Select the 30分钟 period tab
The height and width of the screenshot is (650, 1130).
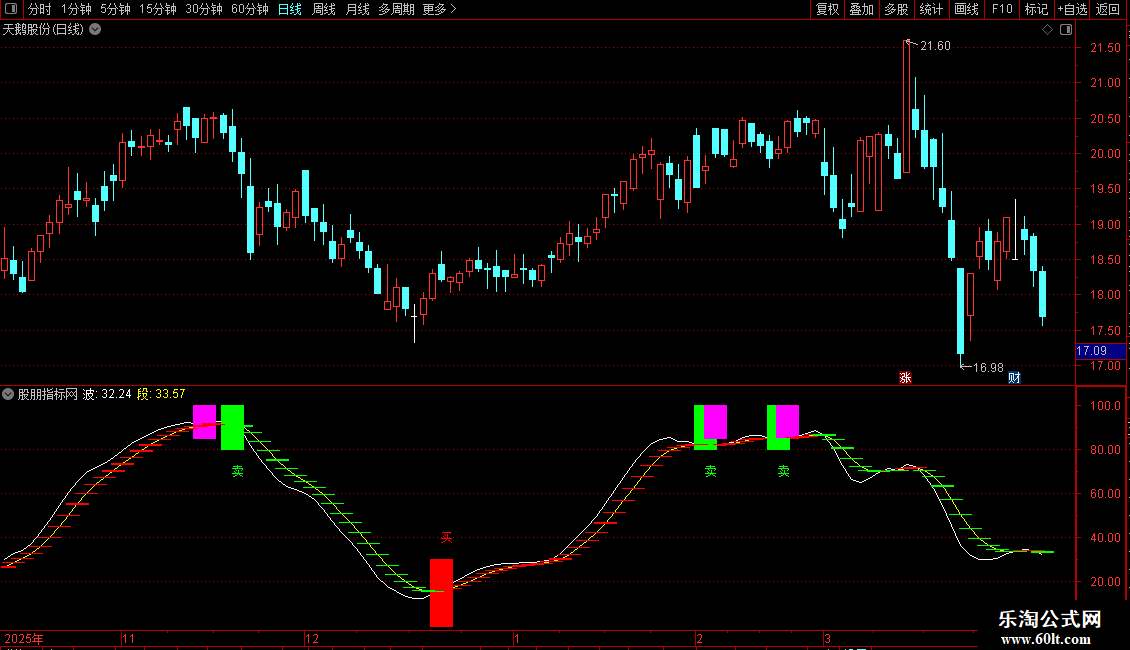(x=204, y=9)
